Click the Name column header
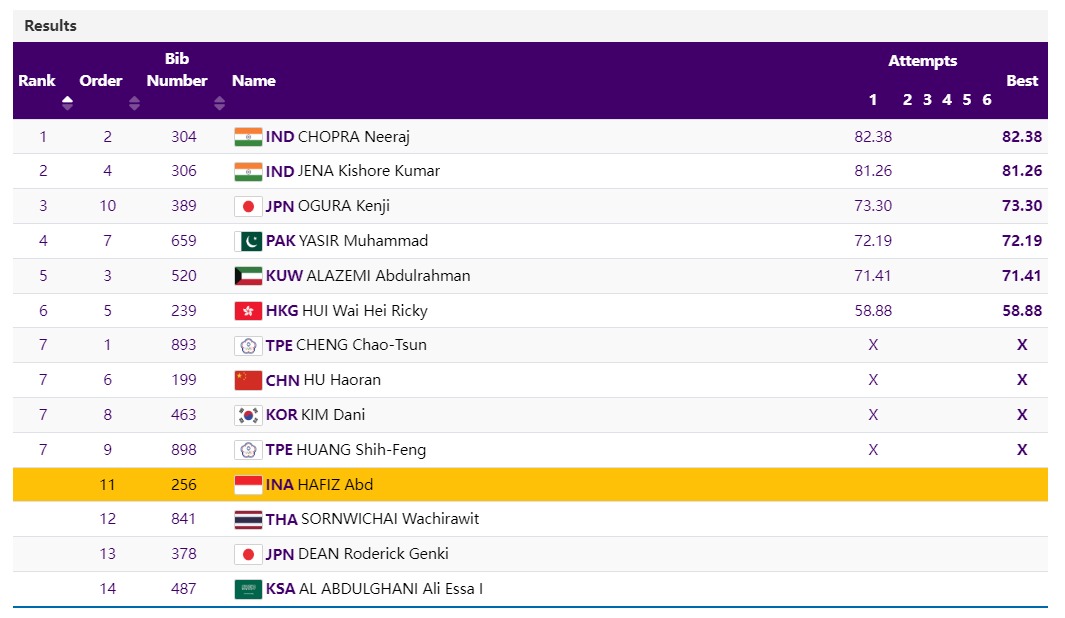1065x618 pixels. coord(254,81)
